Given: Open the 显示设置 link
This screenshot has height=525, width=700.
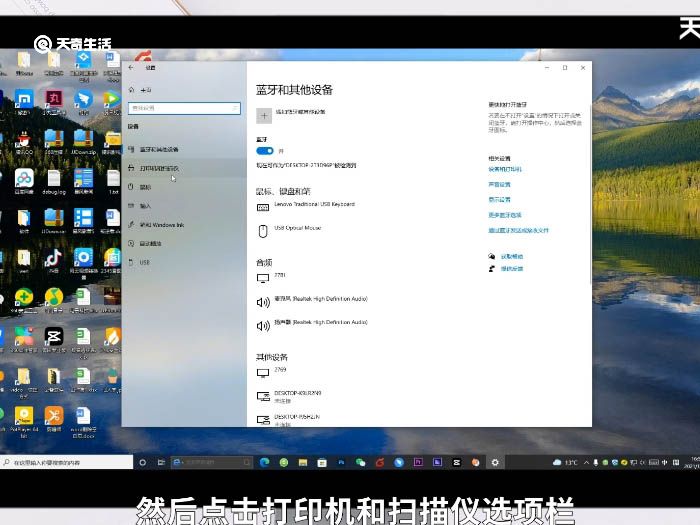Looking at the screenshot, I should point(499,200).
